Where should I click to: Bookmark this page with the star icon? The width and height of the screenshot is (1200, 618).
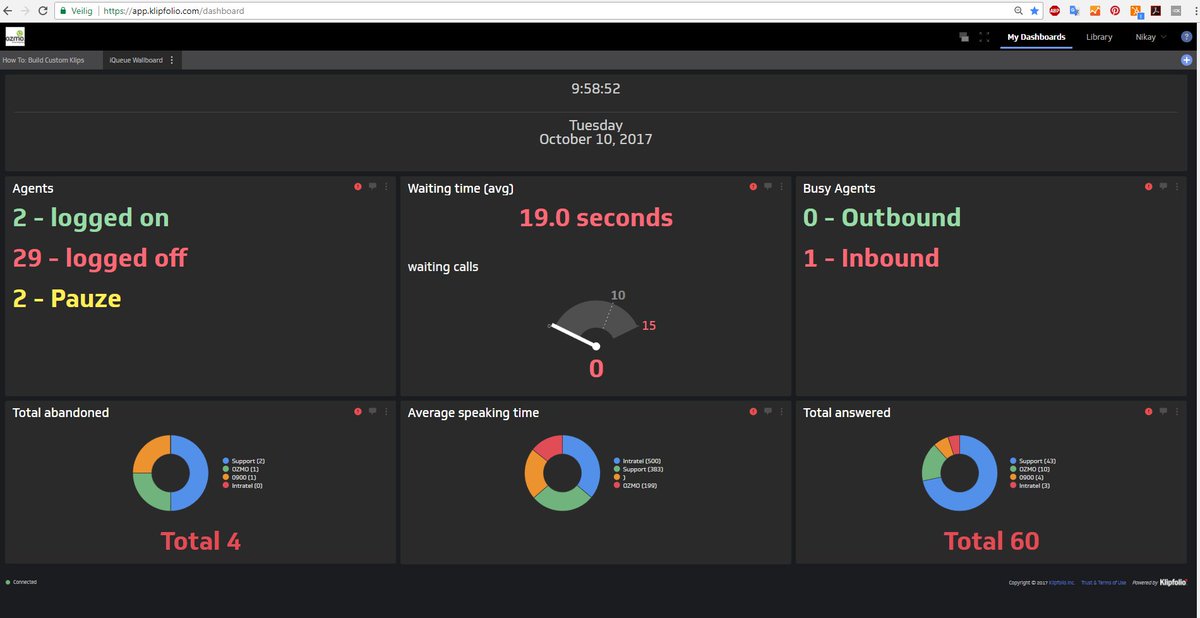coord(1033,11)
